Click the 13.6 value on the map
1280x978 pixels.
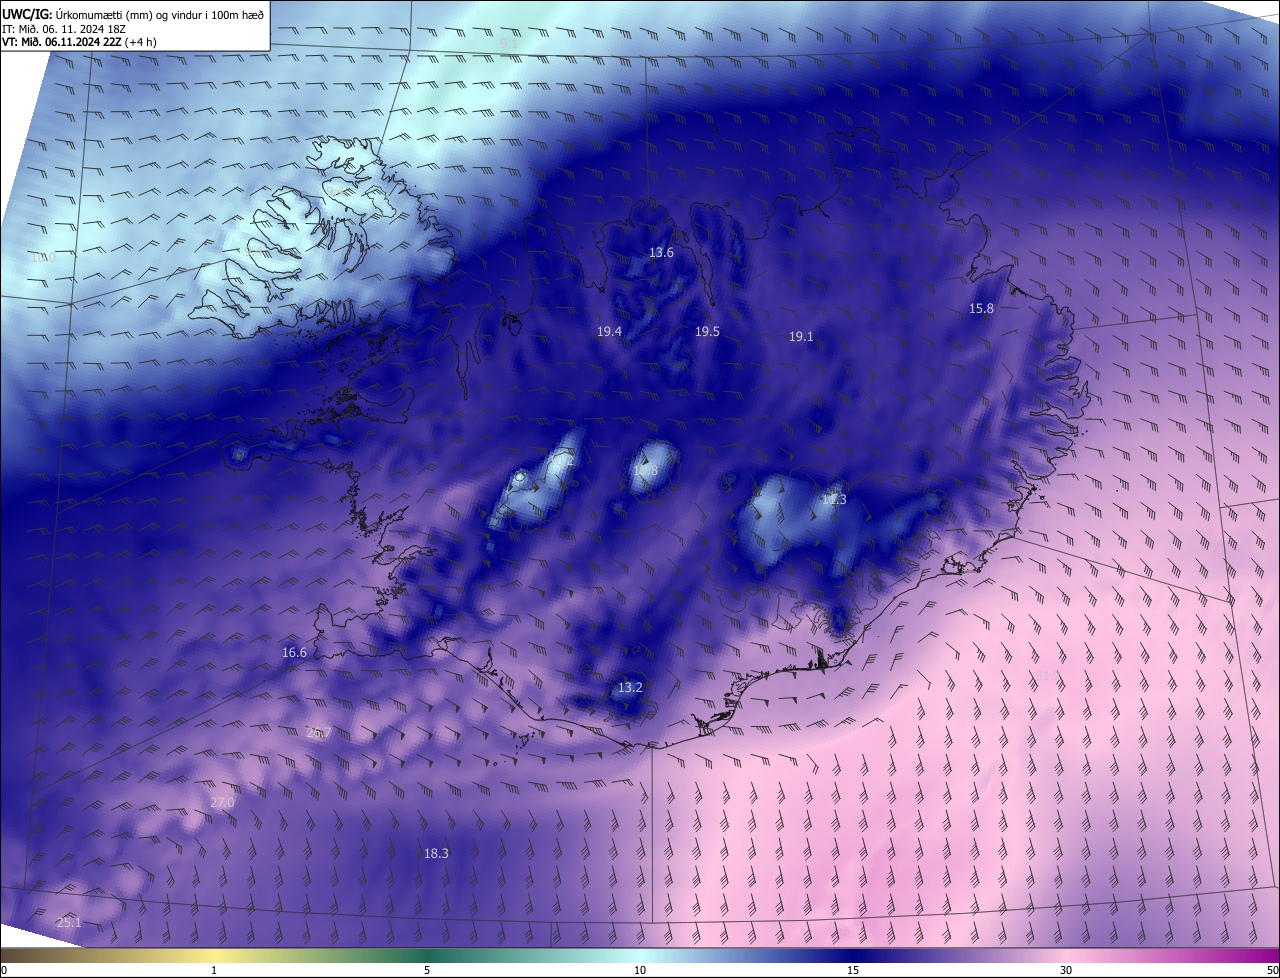click(661, 253)
